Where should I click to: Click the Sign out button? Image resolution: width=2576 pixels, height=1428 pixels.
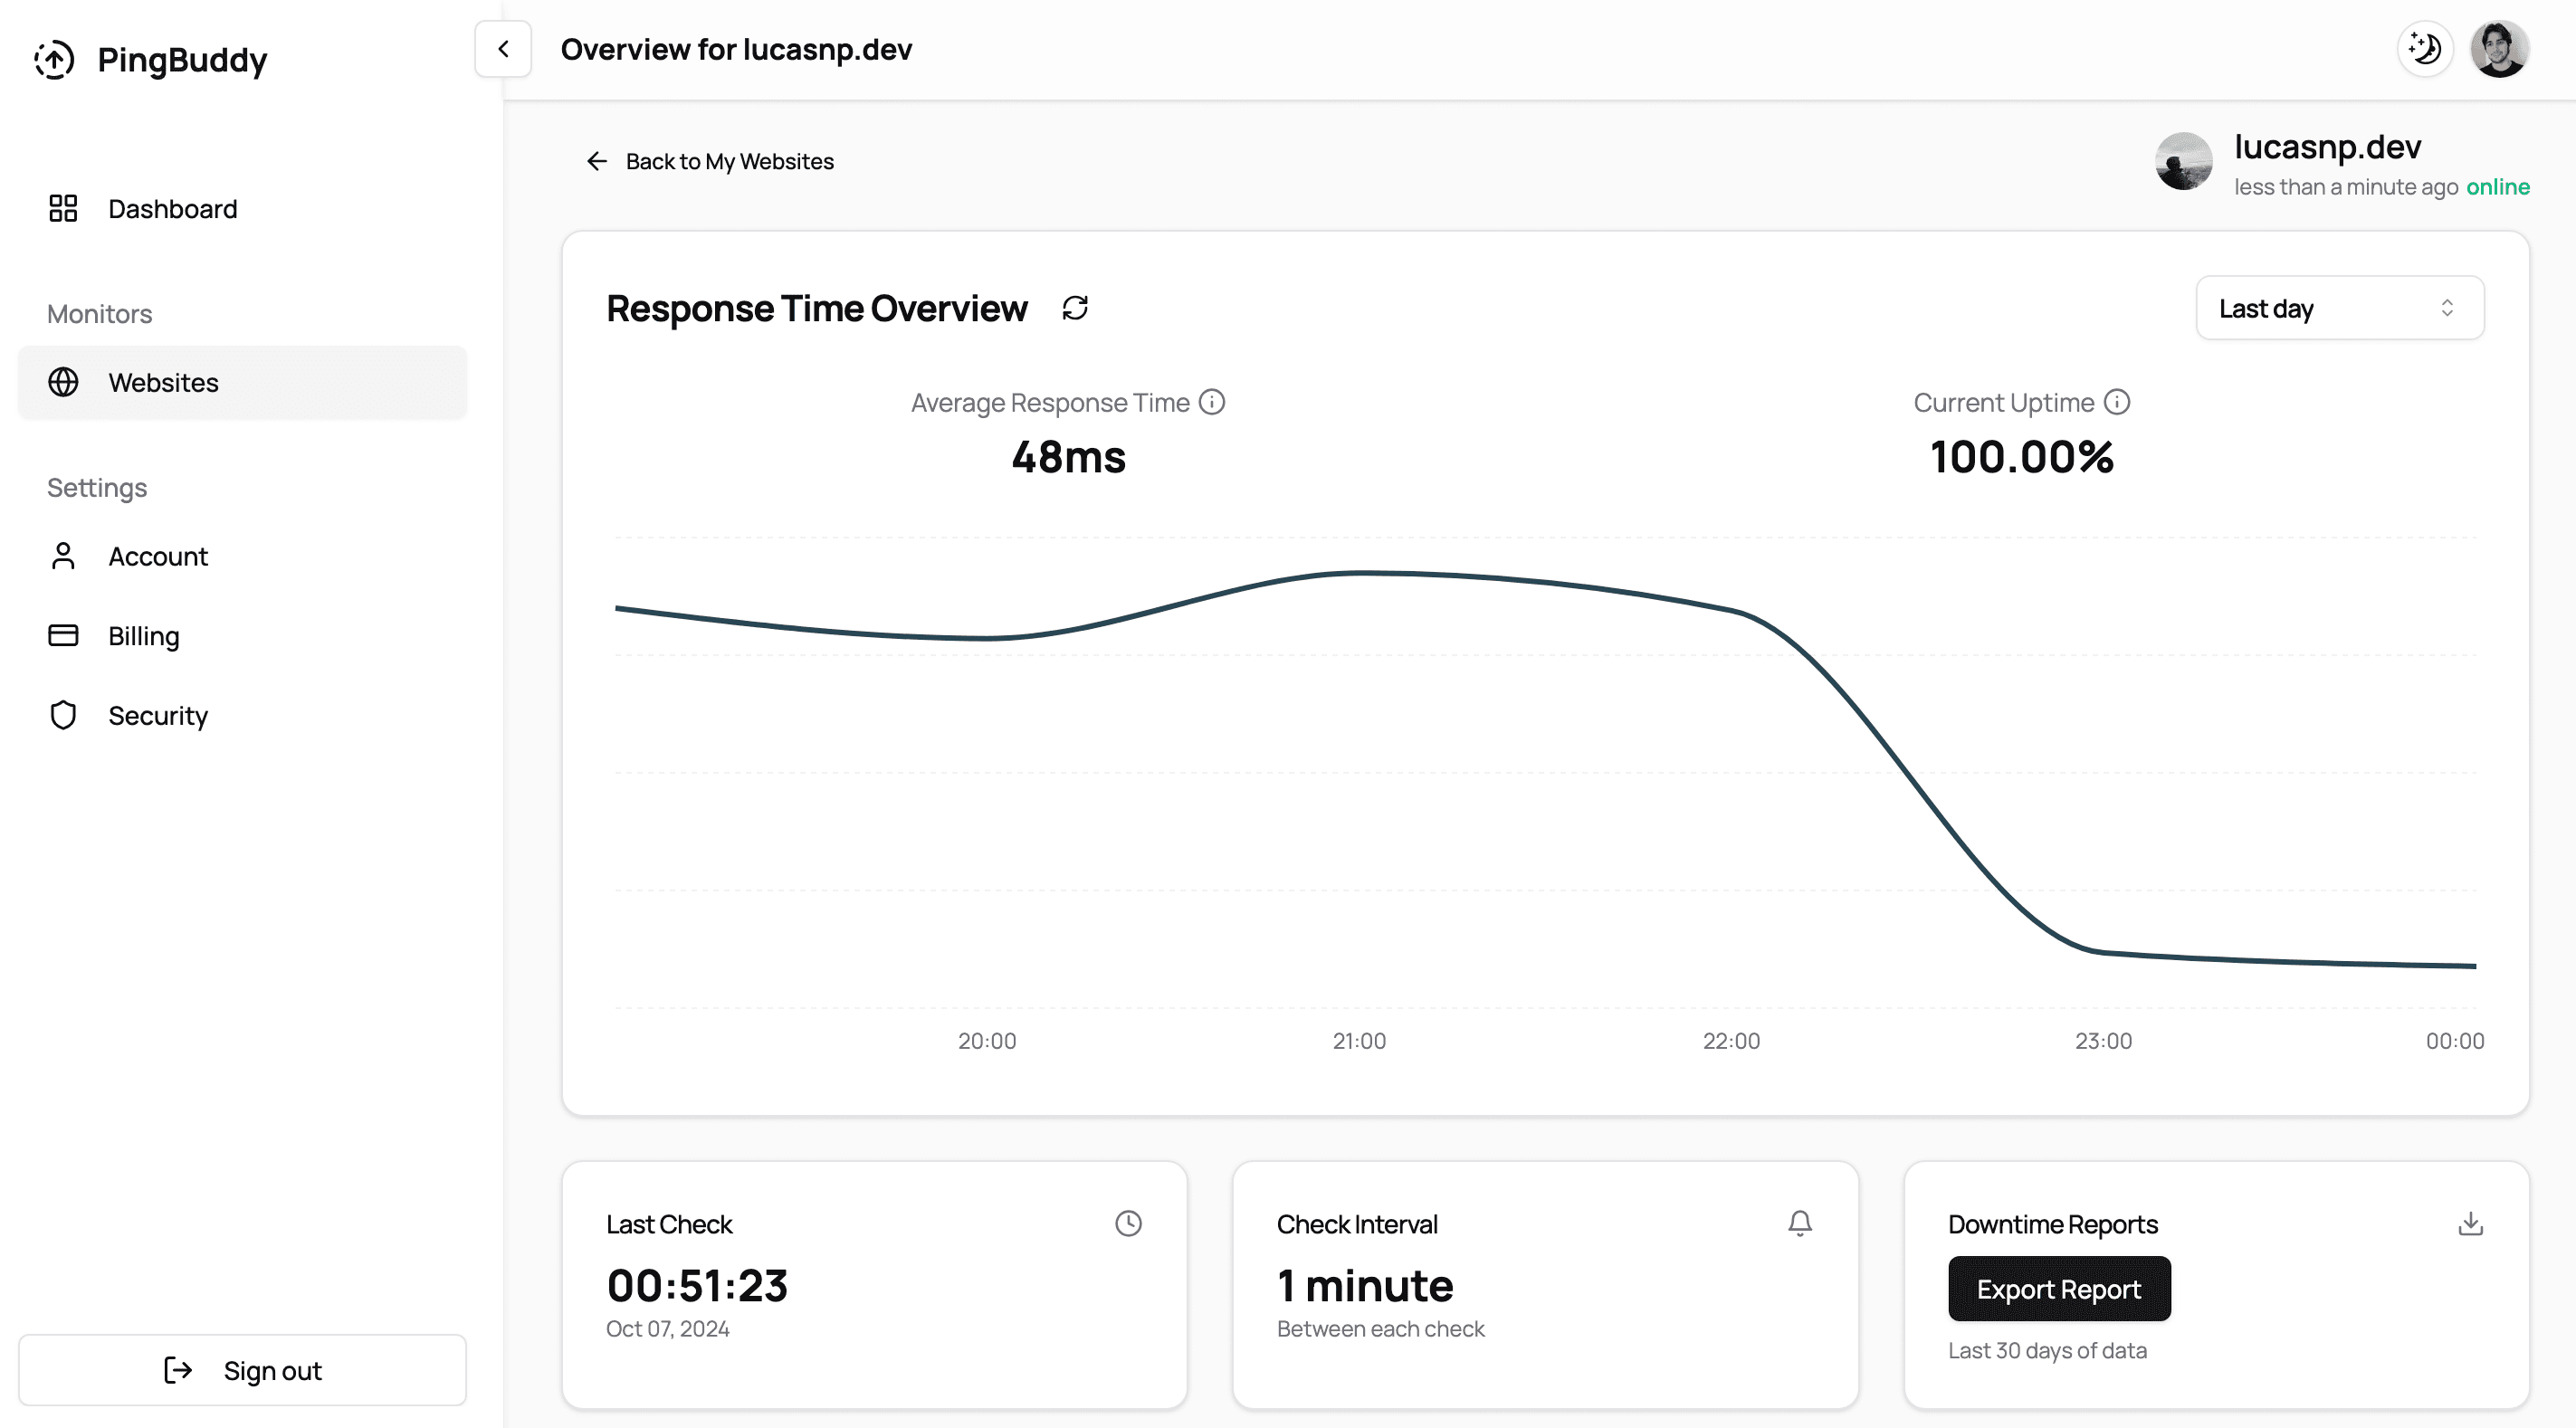[x=242, y=1370]
